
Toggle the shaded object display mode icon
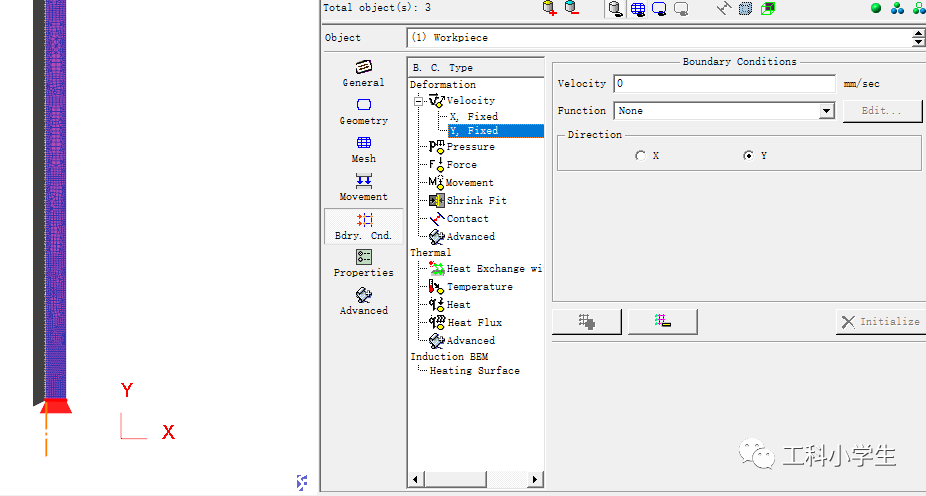(616, 9)
